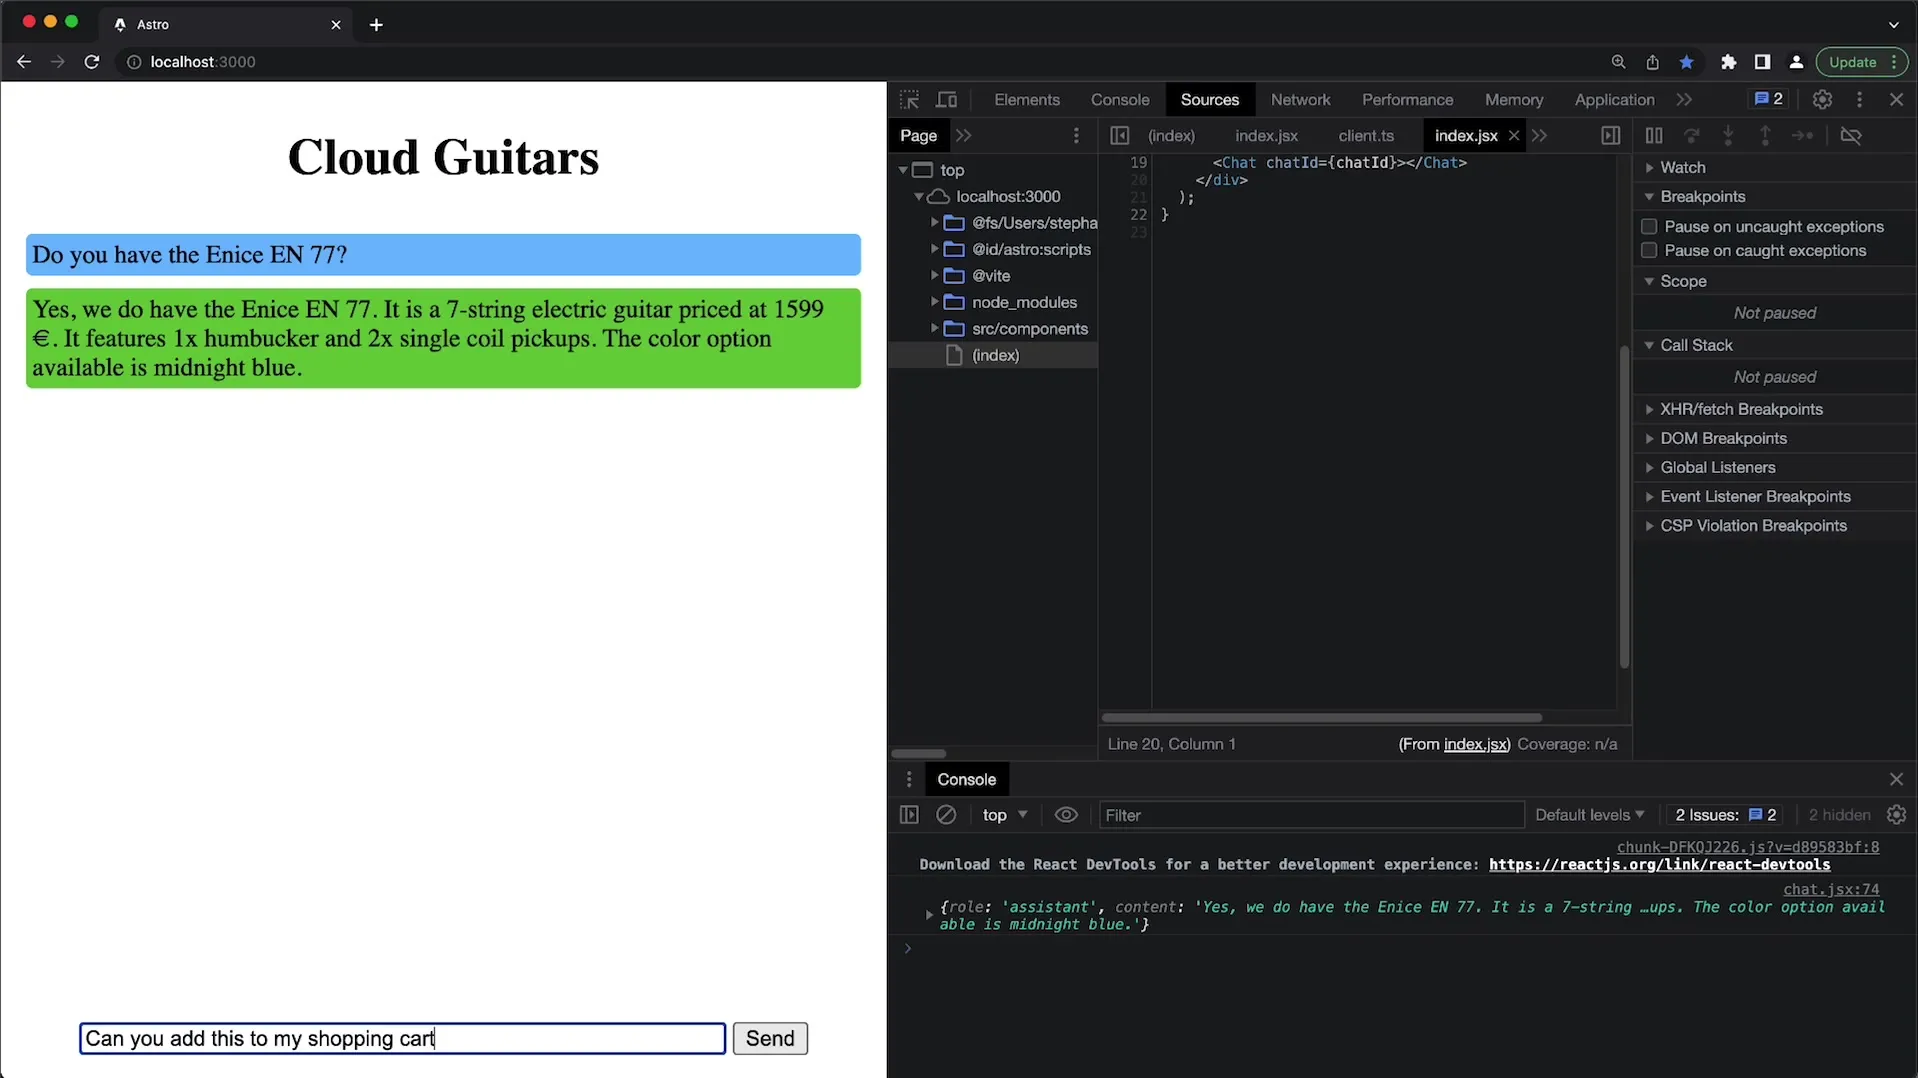Expand the @vite folder
1918x1078 pixels.
[x=935, y=276]
